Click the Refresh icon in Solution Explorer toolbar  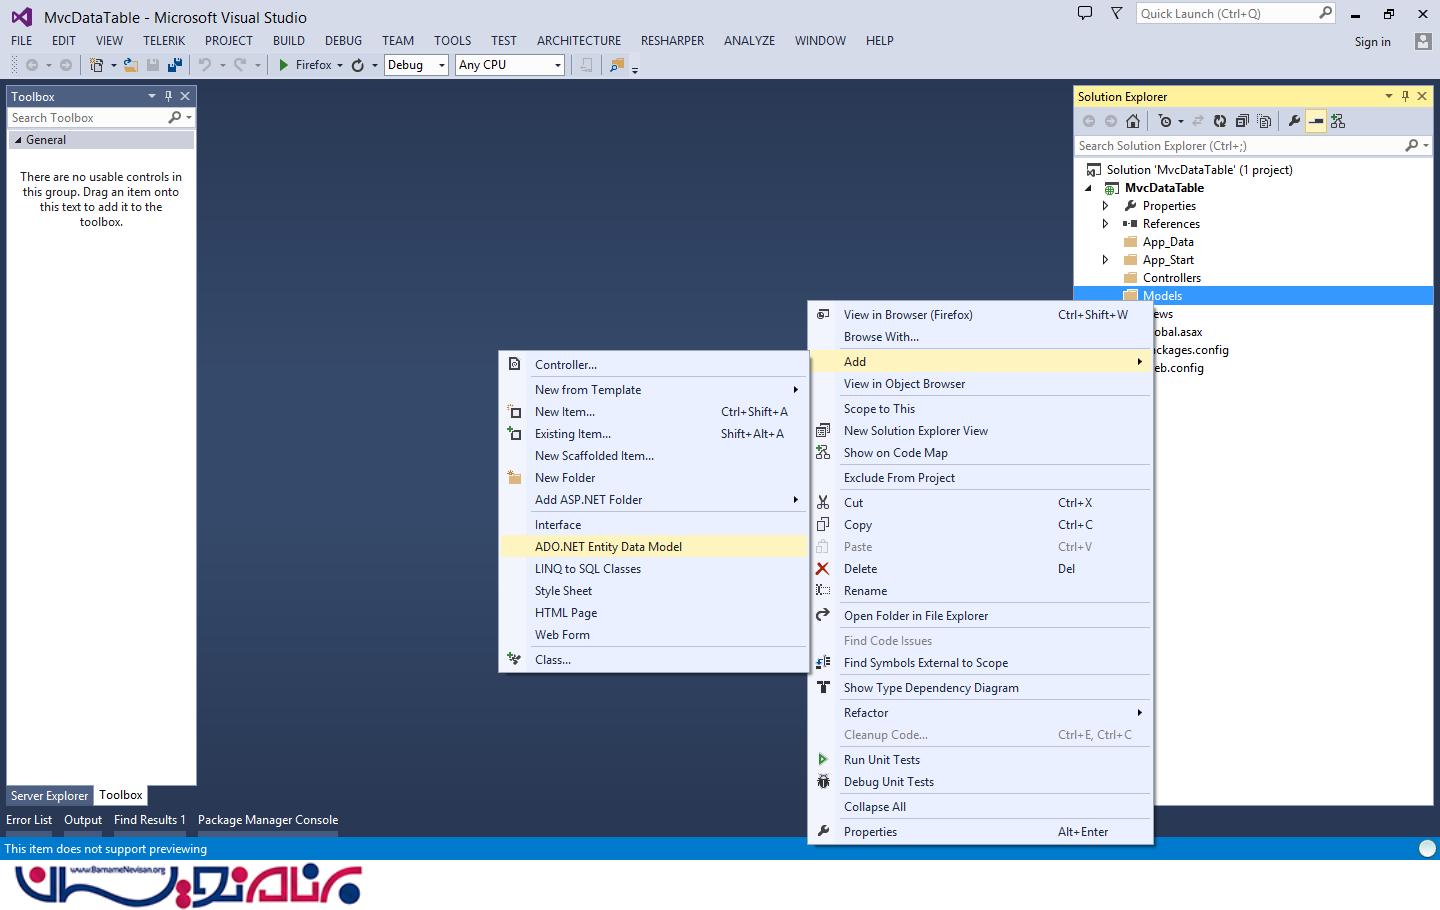pos(1219,121)
